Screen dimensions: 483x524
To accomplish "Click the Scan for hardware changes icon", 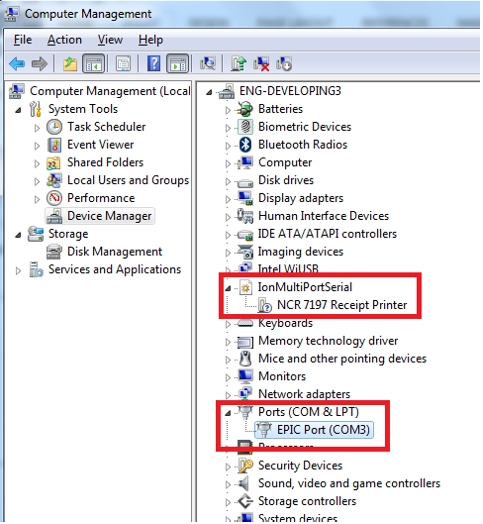I will tap(208, 63).
